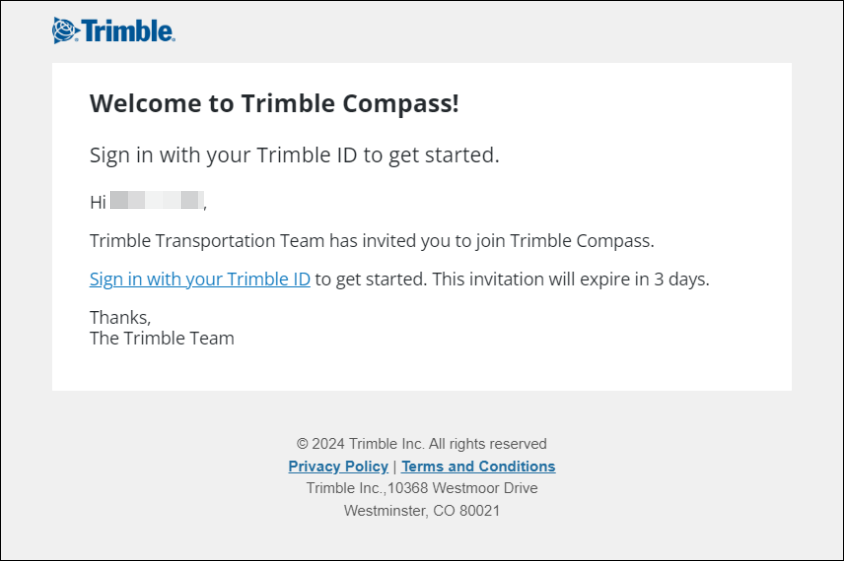Click the 'Welcome to Trimble Compass!' heading

click(274, 103)
